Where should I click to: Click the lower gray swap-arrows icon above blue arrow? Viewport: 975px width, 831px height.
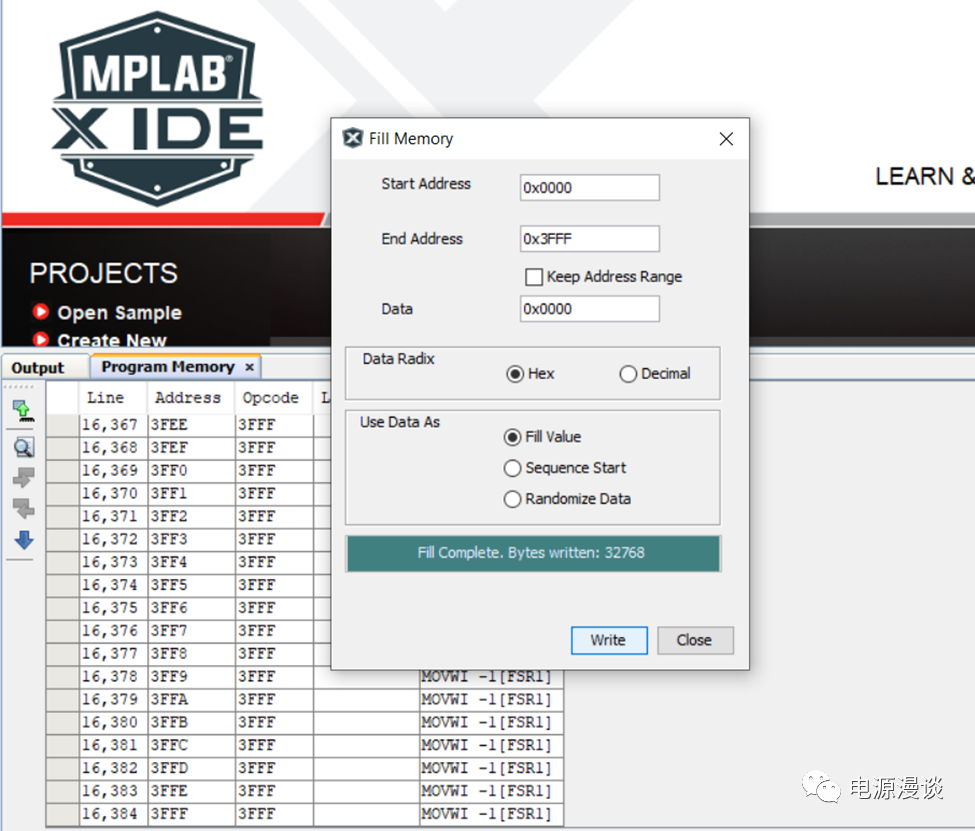[x=23, y=509]
